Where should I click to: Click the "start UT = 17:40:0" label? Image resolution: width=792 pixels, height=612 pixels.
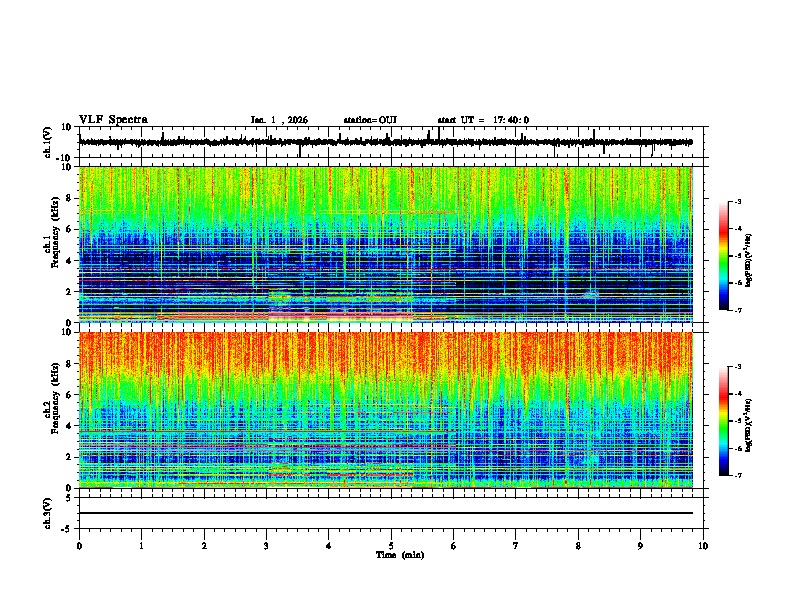click(x=483, y=120)
